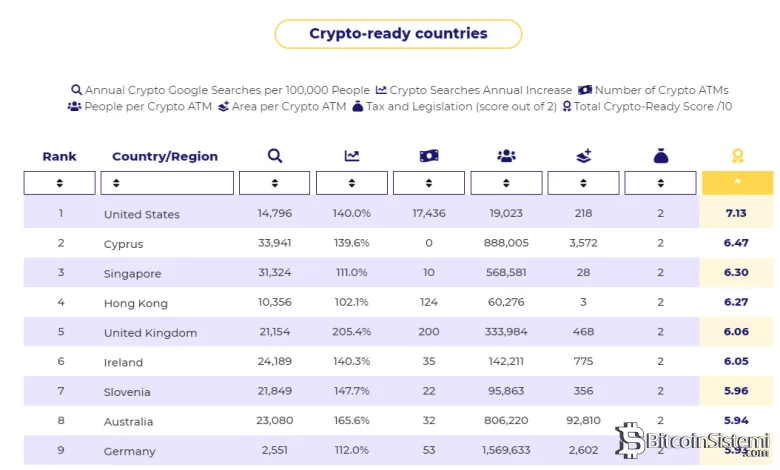780x470 pixels.
Task: Click the Area per ATM column icon
Action: click(583, 155)
